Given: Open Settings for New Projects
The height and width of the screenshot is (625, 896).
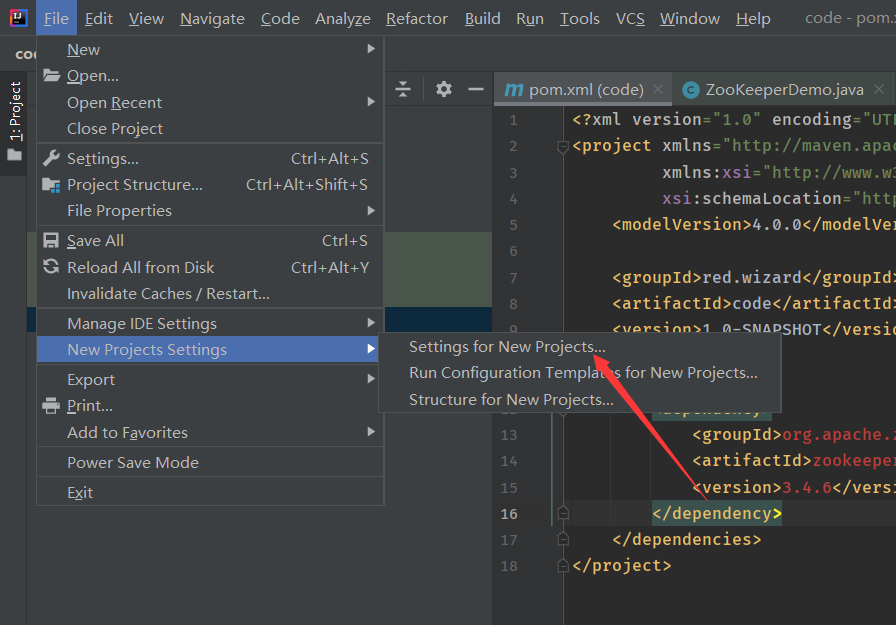Looking at the screenshot, I should [507, 347].
